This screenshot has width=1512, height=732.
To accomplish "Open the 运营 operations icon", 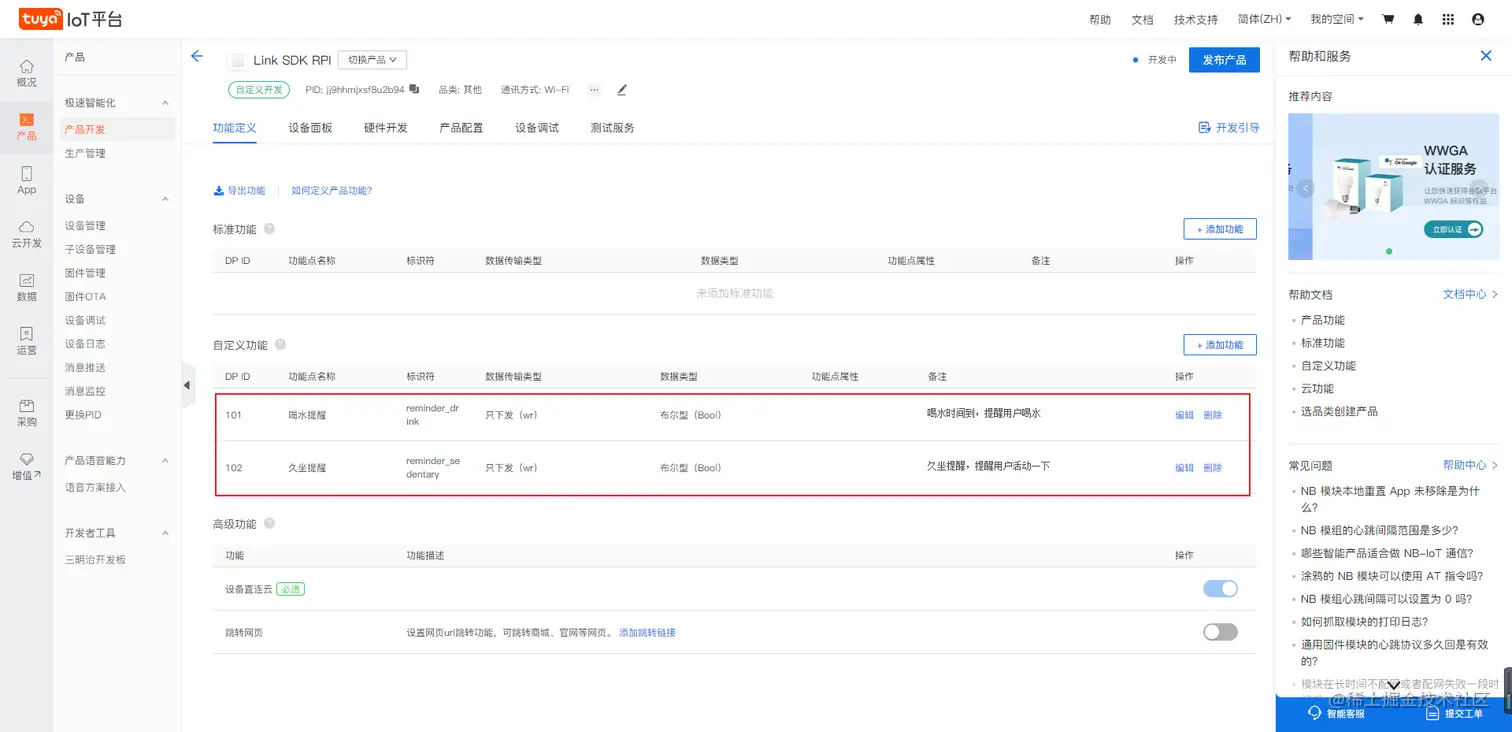I will (26, 341).
